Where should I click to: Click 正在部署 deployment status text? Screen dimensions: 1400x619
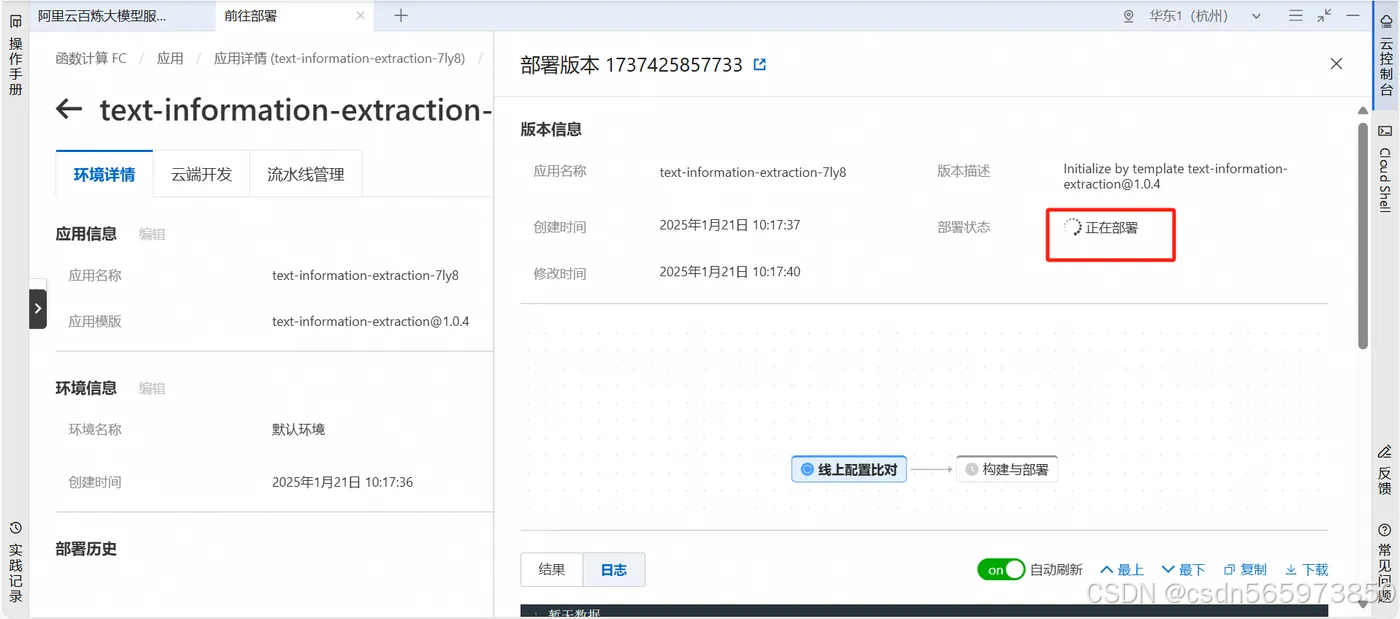click(1111, 228)
